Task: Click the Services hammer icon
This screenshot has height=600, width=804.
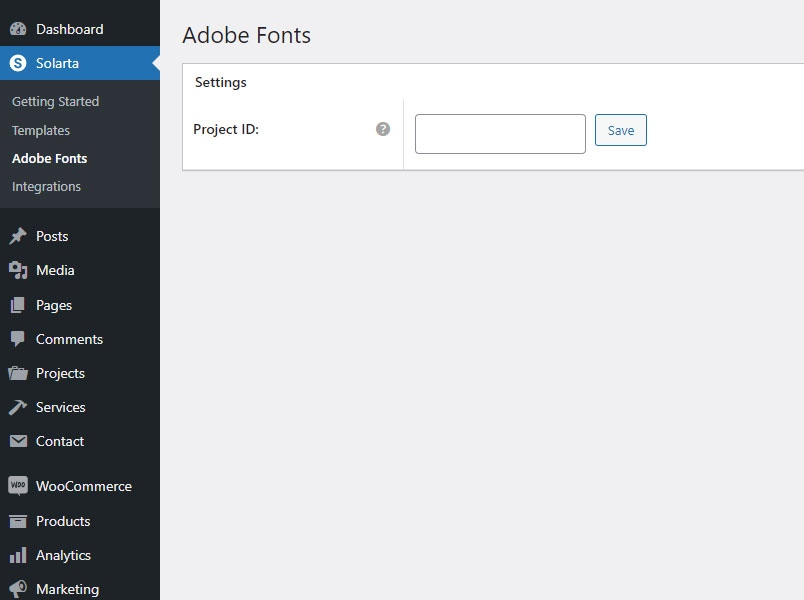Action: [x=18, y=407]
